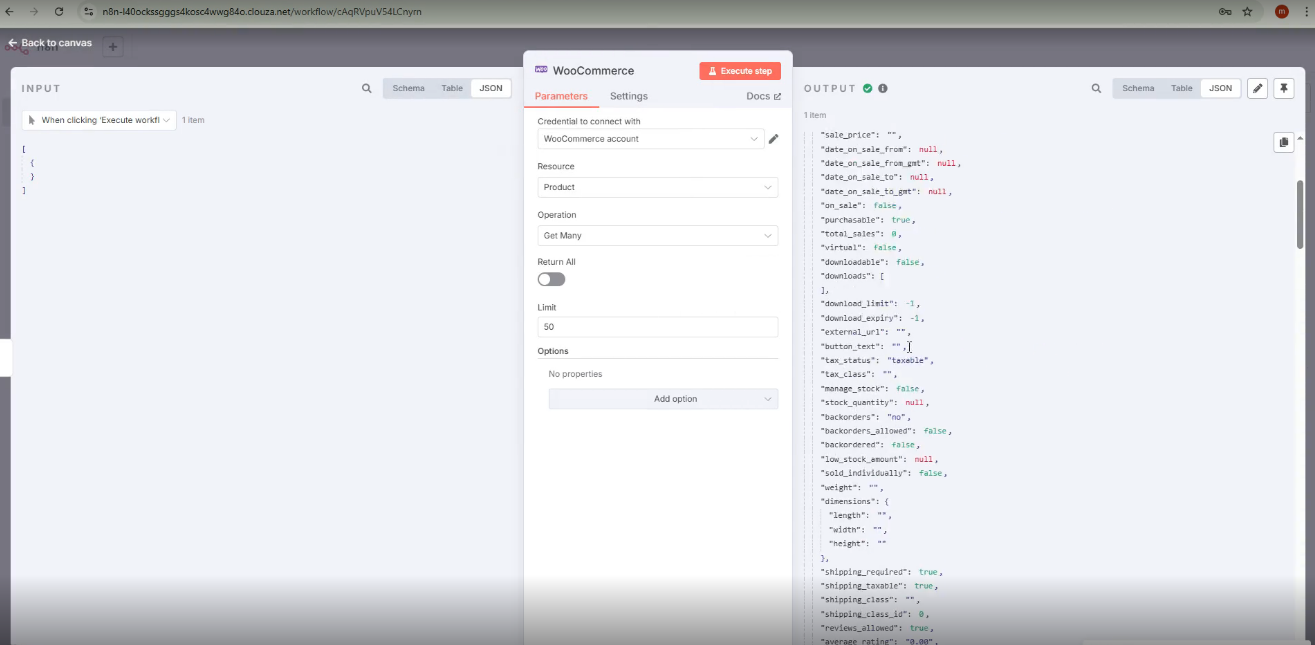Click into the Limit input field
This screenshot has width=1315, height=645.
coord(657,327)
